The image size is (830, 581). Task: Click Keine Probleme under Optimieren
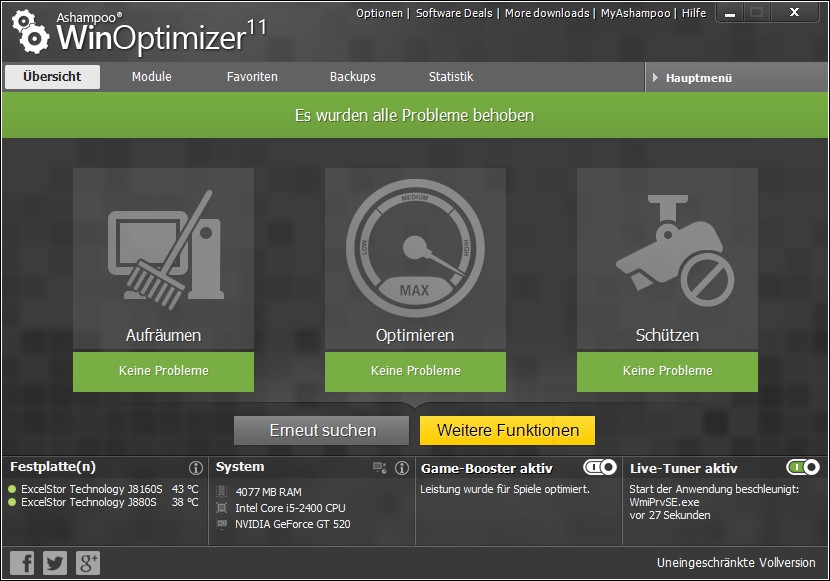pyautogui.click(x=416, y=371)
